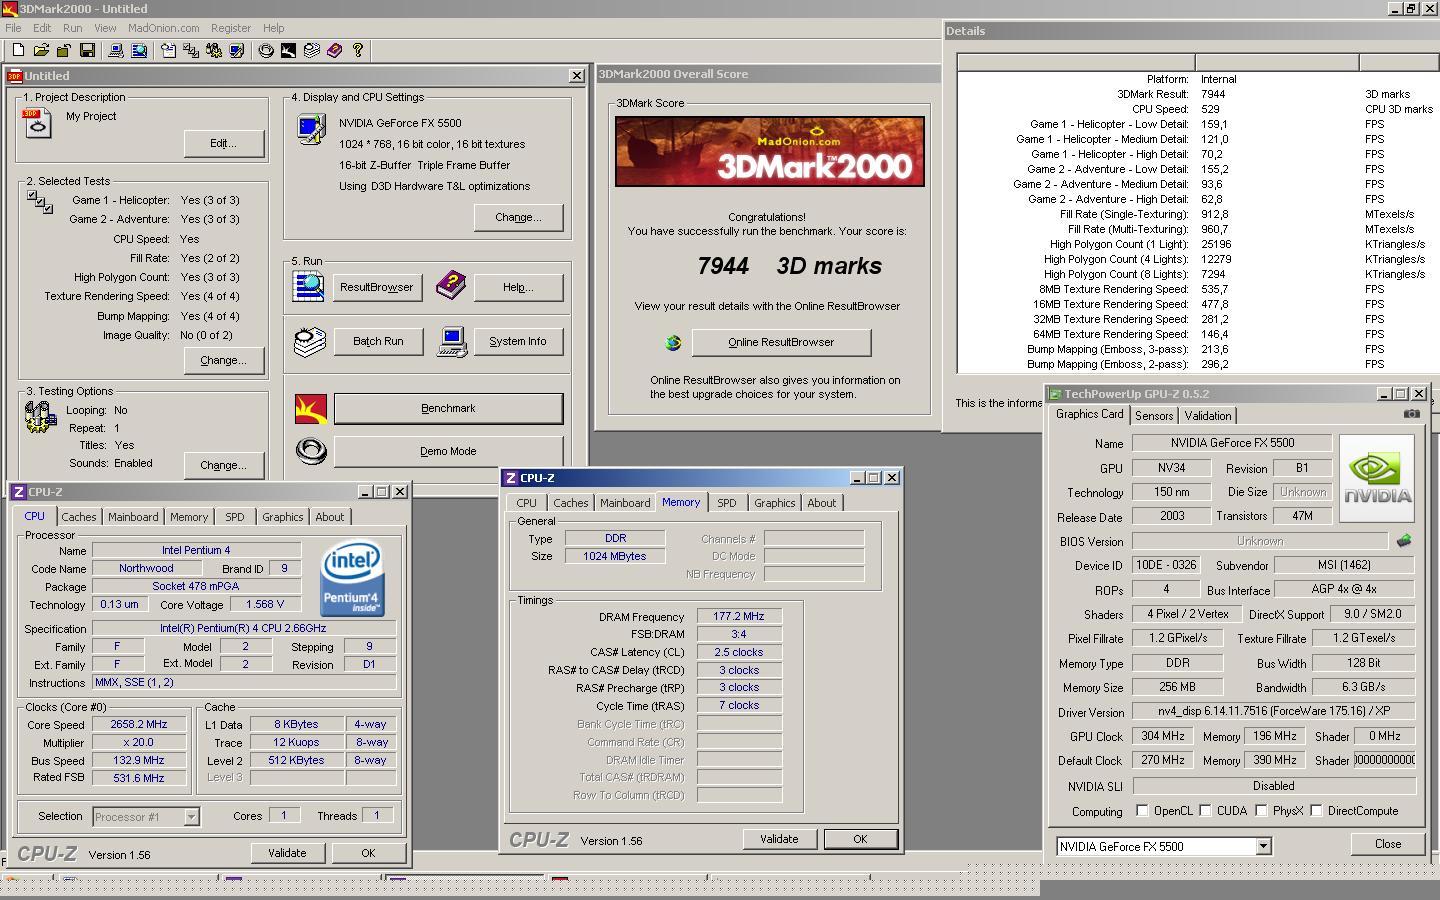Click the computer icon beside System Info
The height and width of the screenshot is (900, 1440).
coord(452,342)
